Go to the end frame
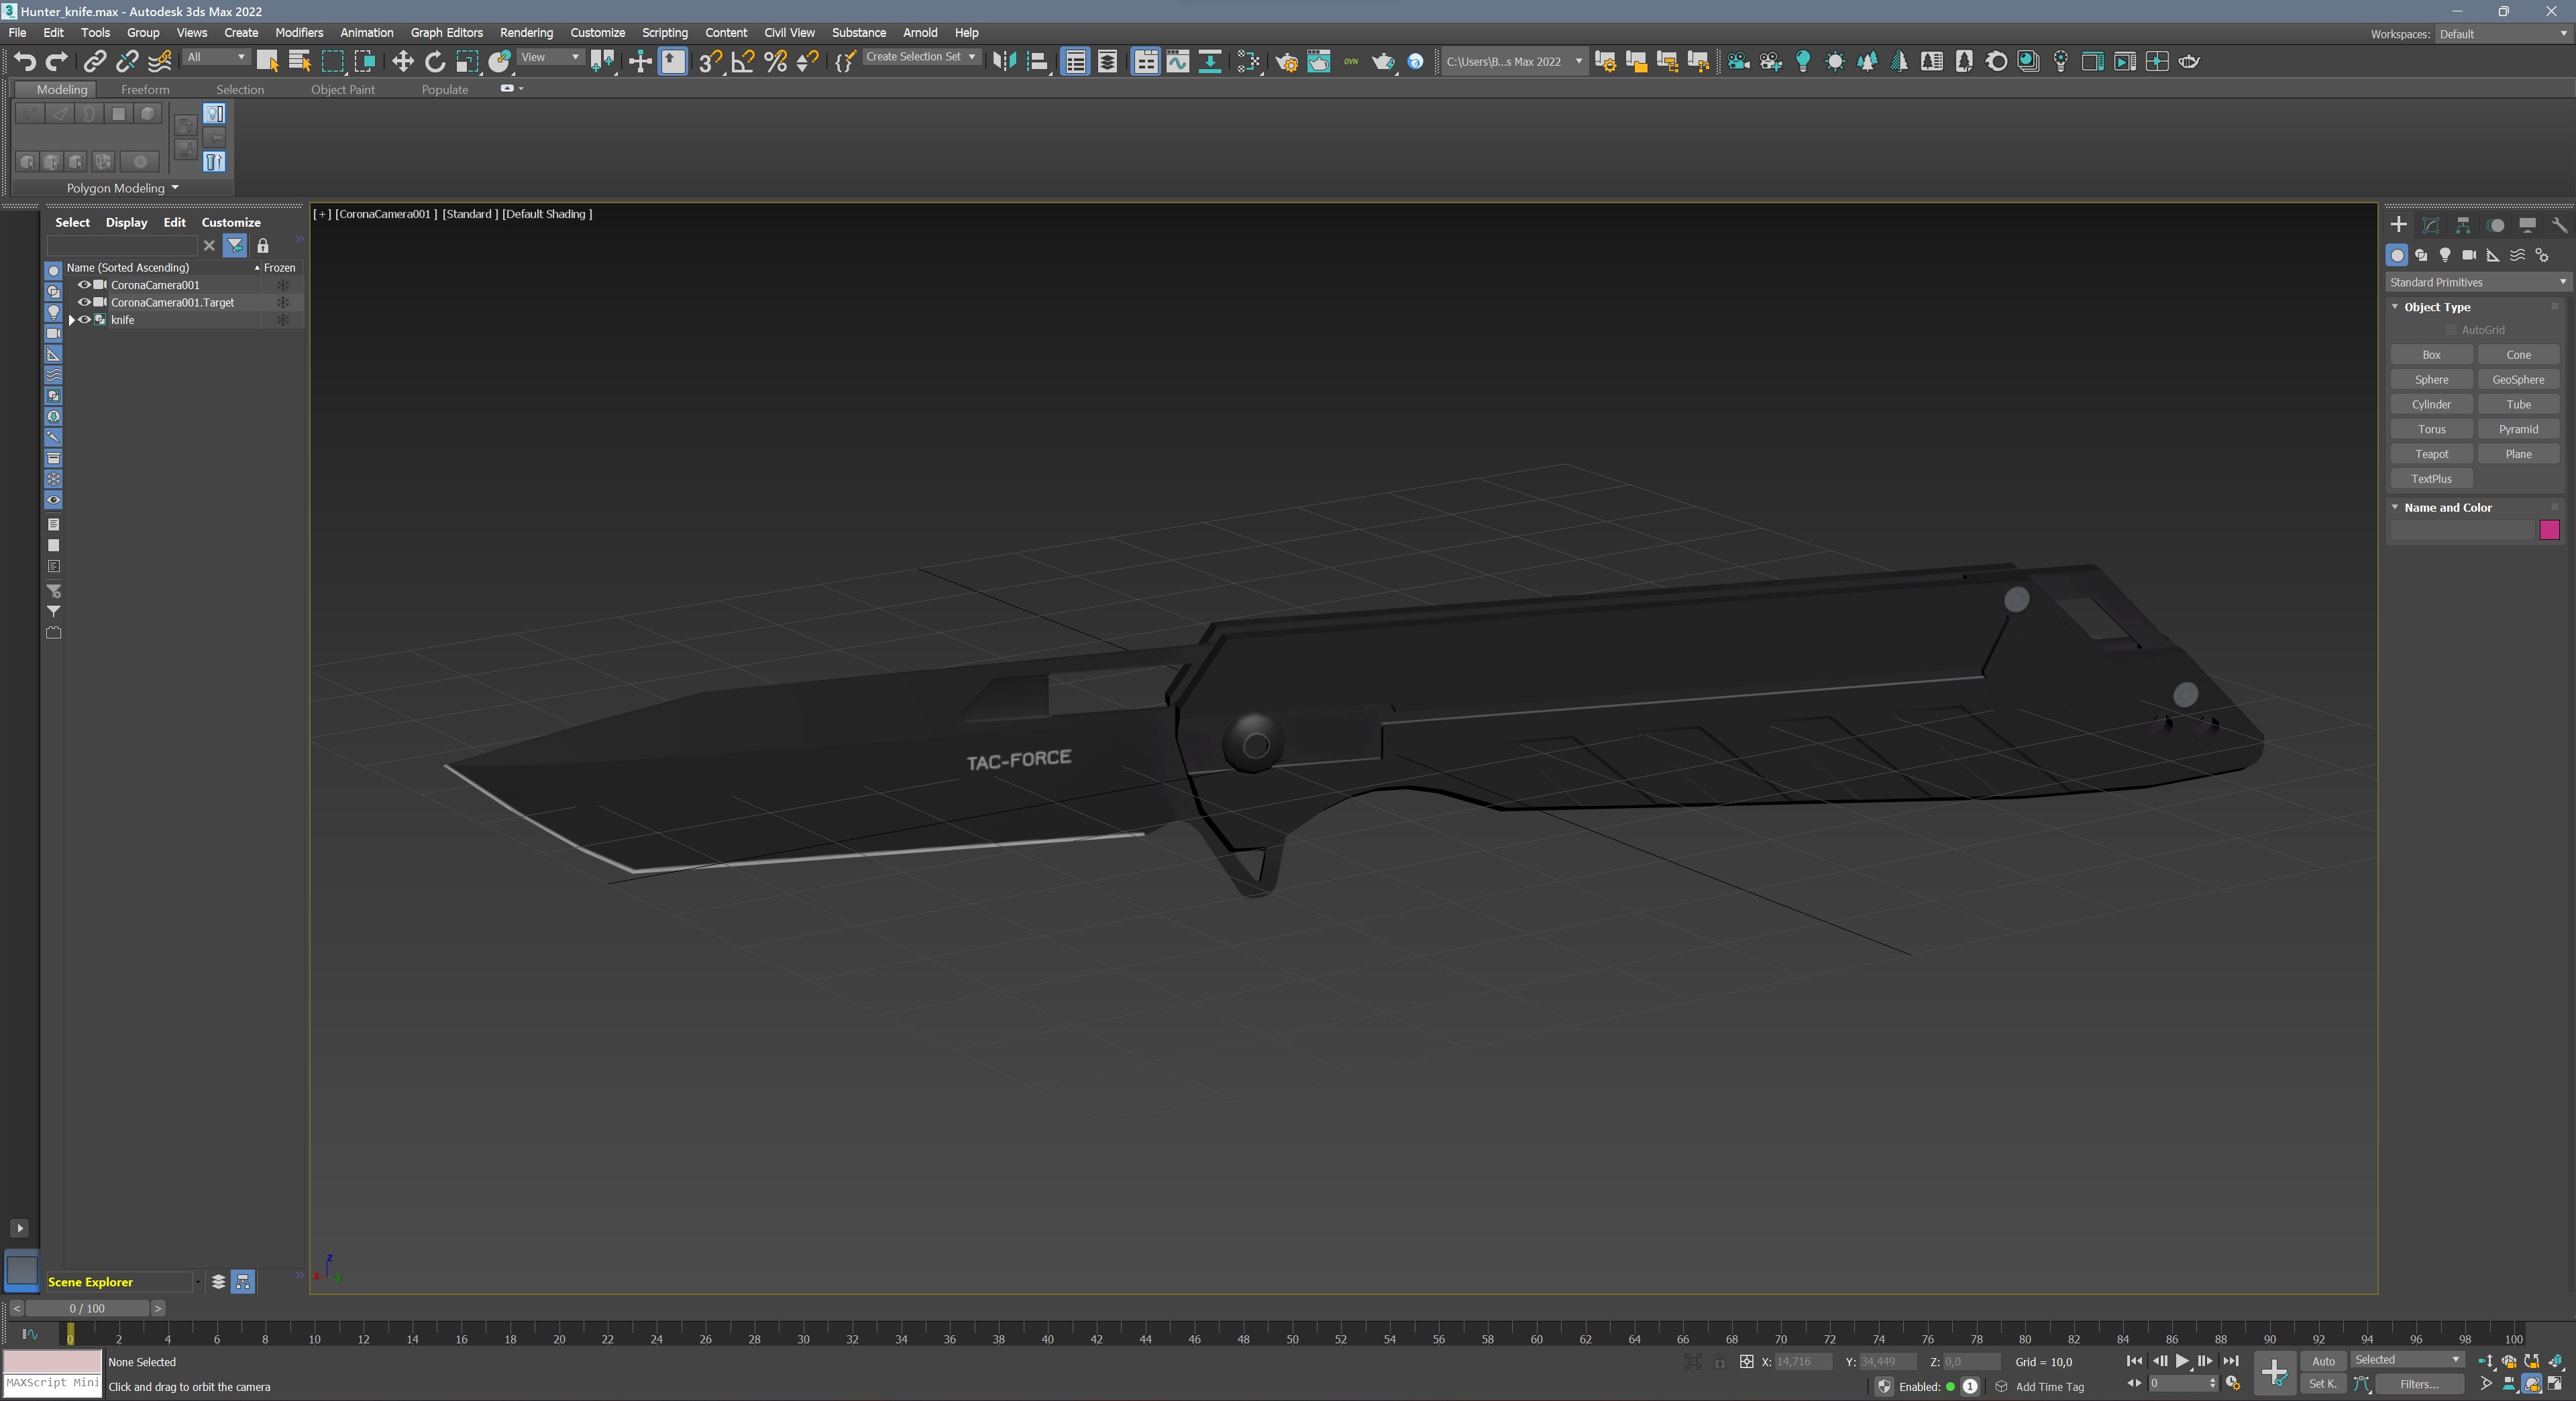Image resolution: width=2576 pixels, height=1401 pixels. point(2231,1361)
